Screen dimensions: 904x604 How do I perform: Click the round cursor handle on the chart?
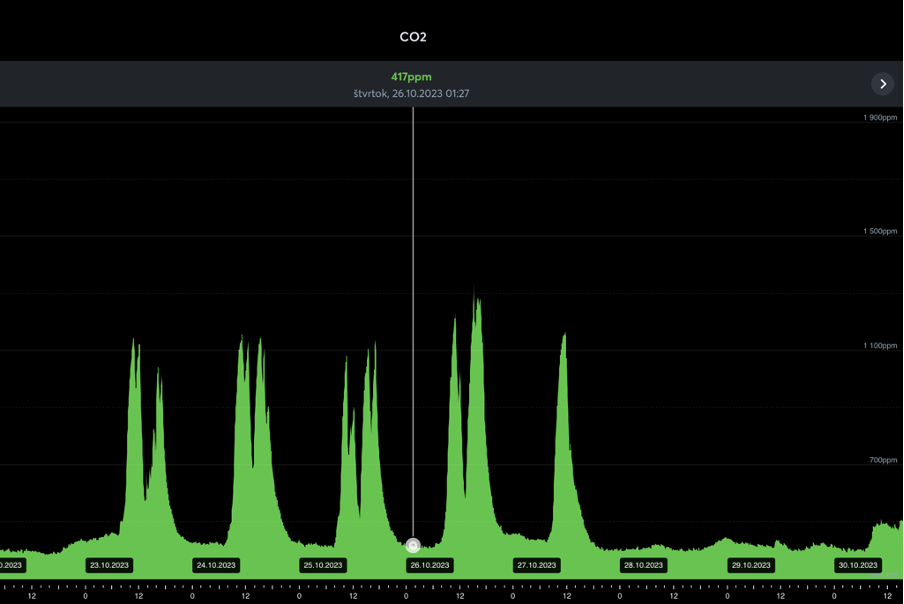(x=413, y=545)
